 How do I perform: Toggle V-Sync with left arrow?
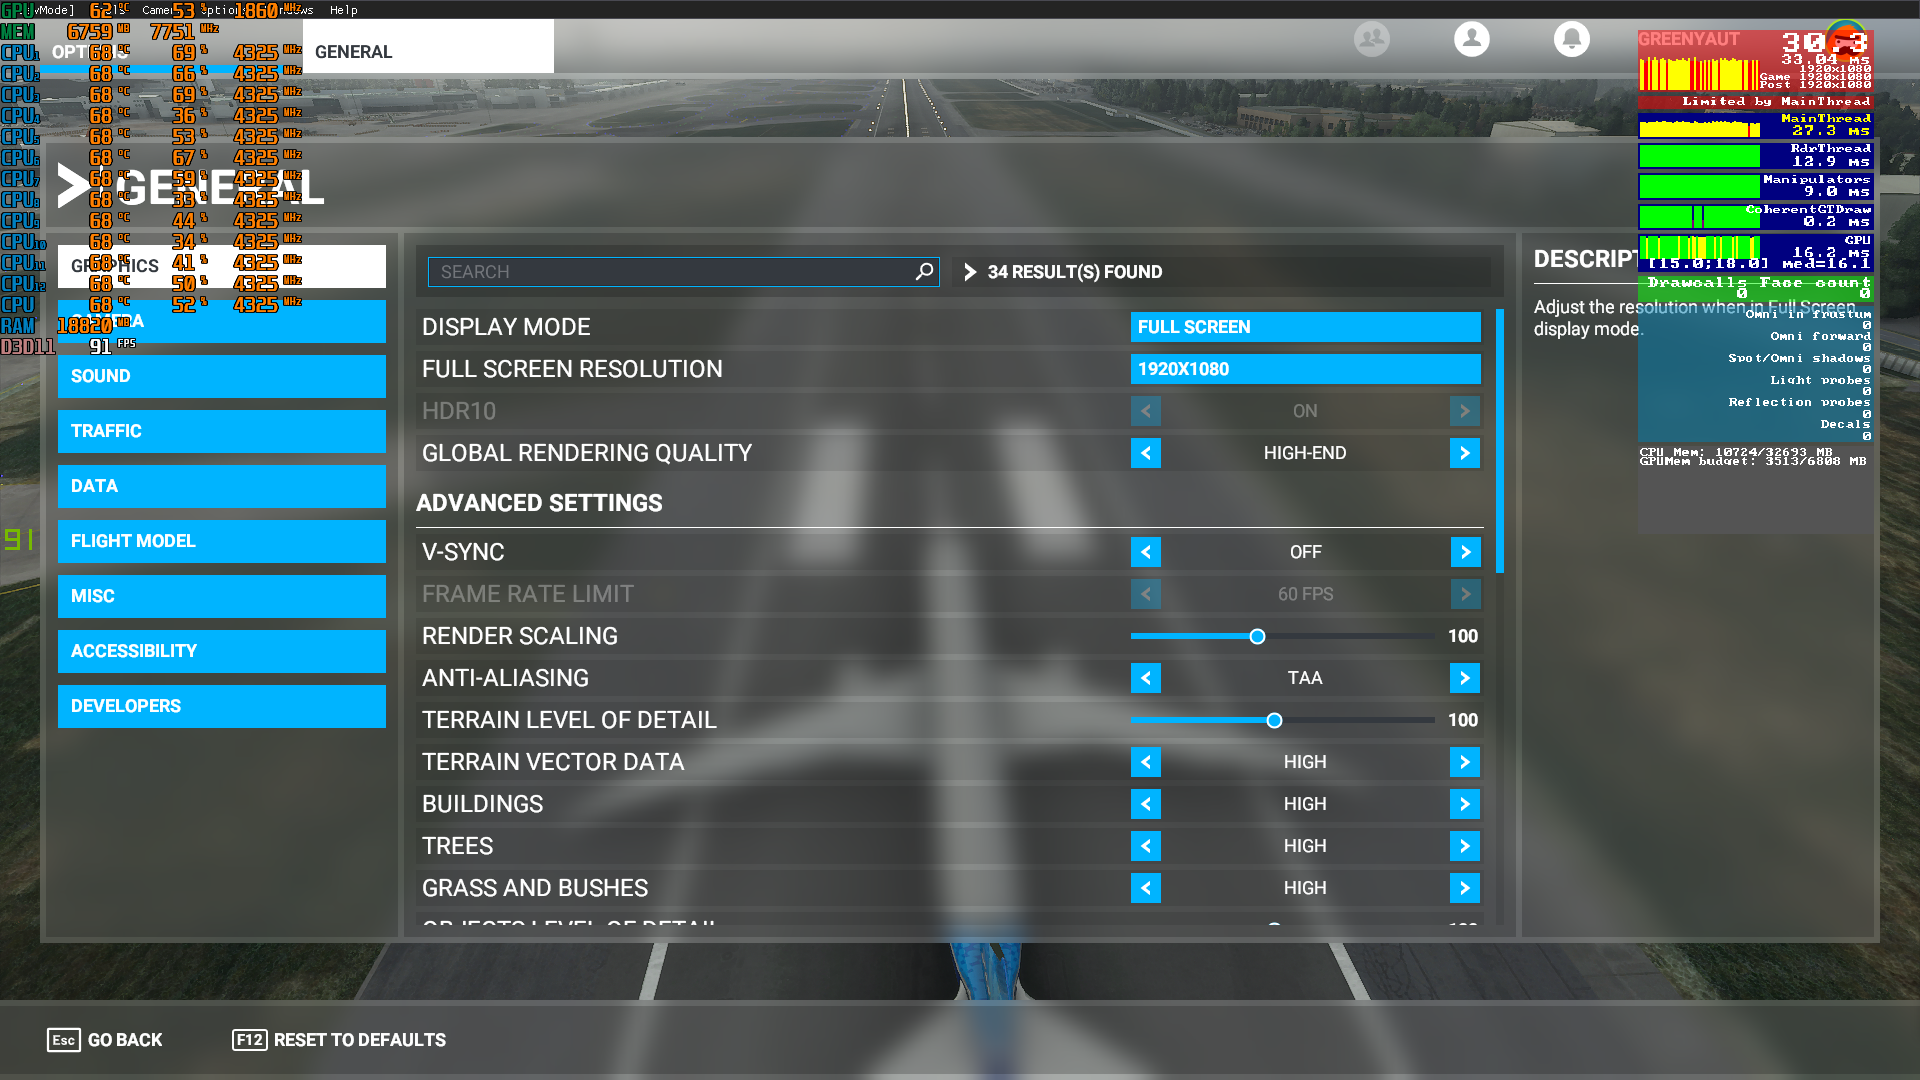click(1146, 552)
